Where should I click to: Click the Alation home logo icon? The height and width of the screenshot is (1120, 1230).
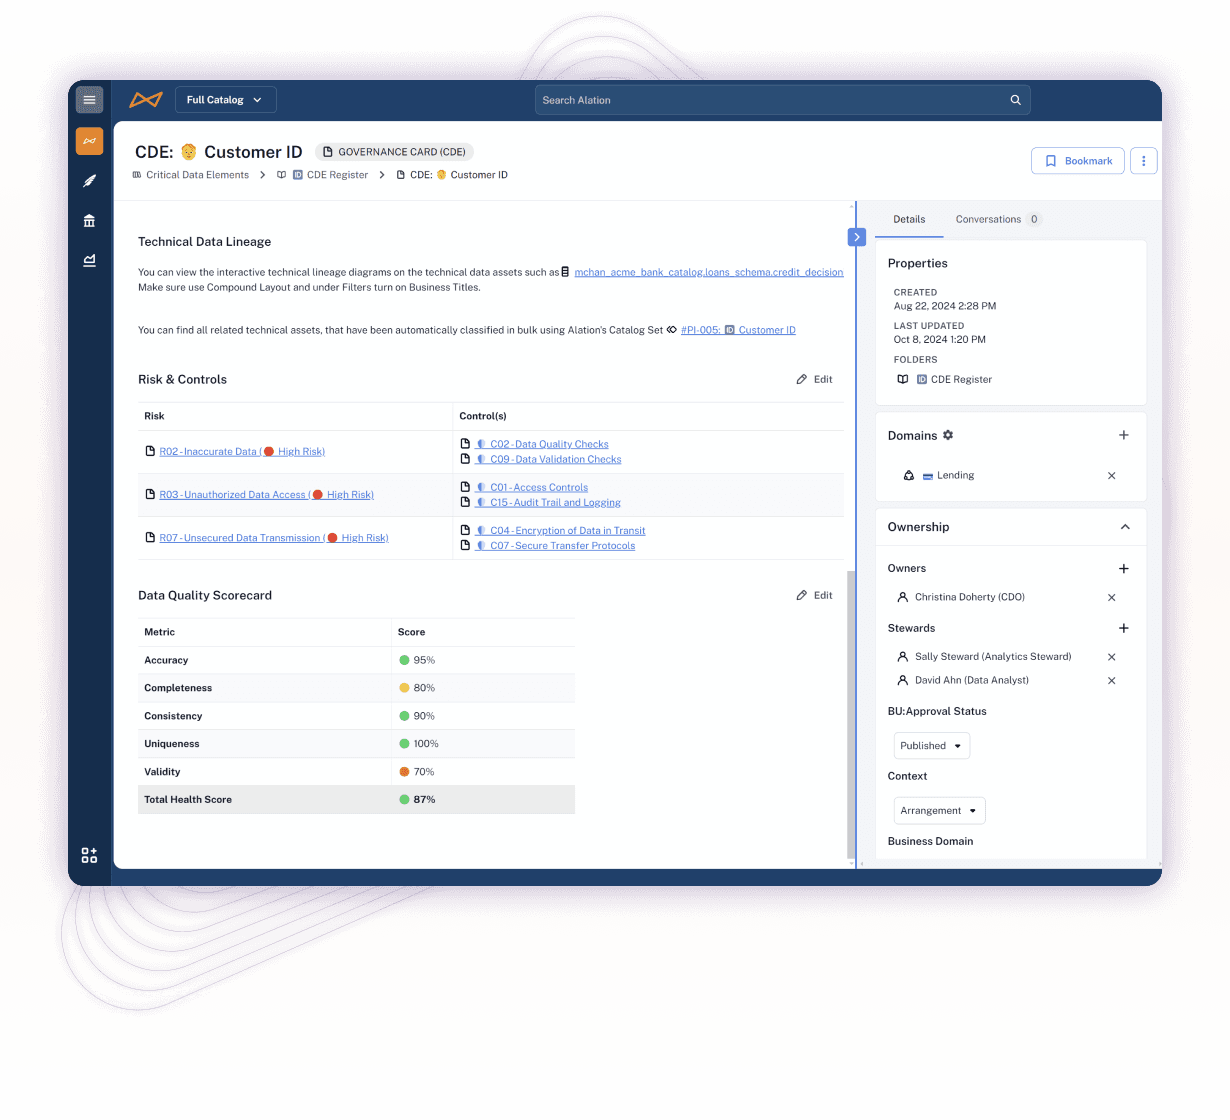point(145,100)
